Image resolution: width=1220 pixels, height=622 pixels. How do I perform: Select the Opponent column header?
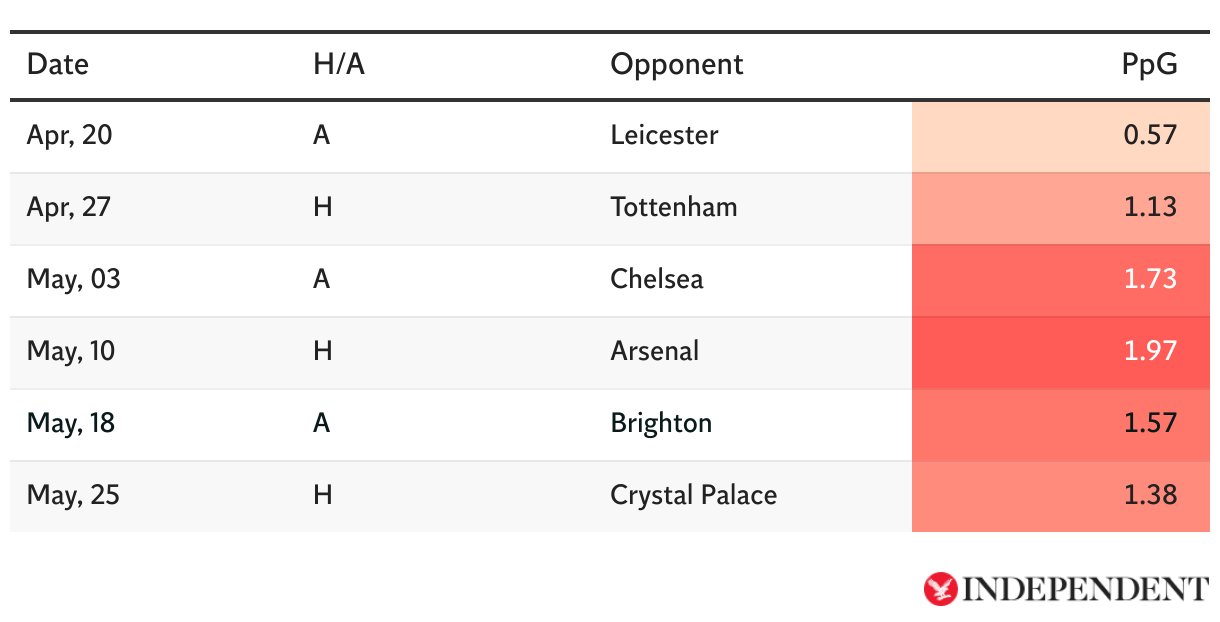(677, 65)
